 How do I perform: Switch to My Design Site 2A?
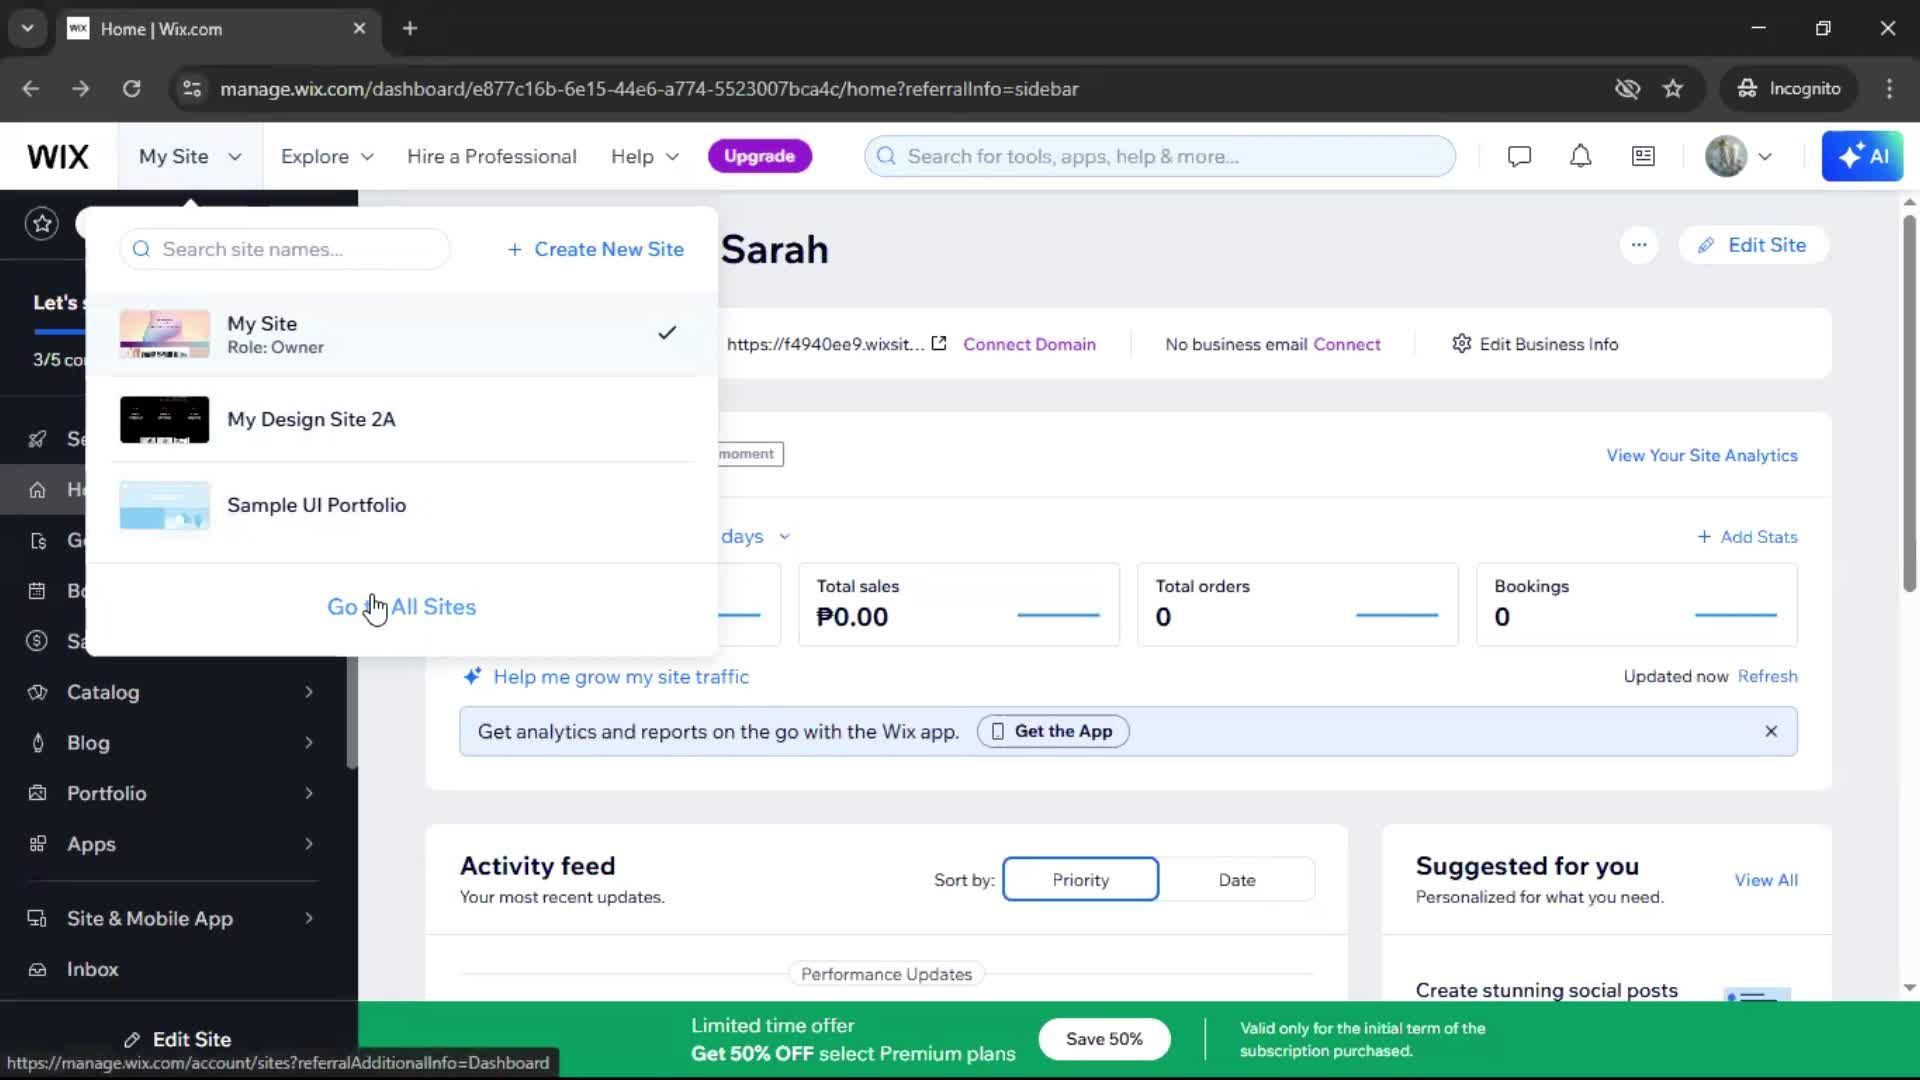(402, 420)
